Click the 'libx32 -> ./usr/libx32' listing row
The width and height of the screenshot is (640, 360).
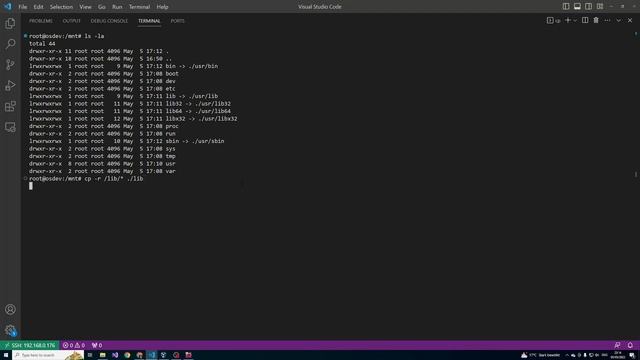(133, 119)
